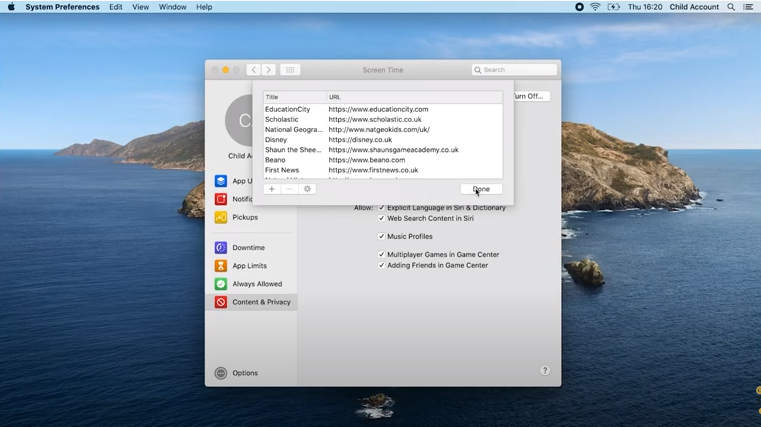761x427 pixels.
Task: Open the Help menu
Action: tap(204, 7)
